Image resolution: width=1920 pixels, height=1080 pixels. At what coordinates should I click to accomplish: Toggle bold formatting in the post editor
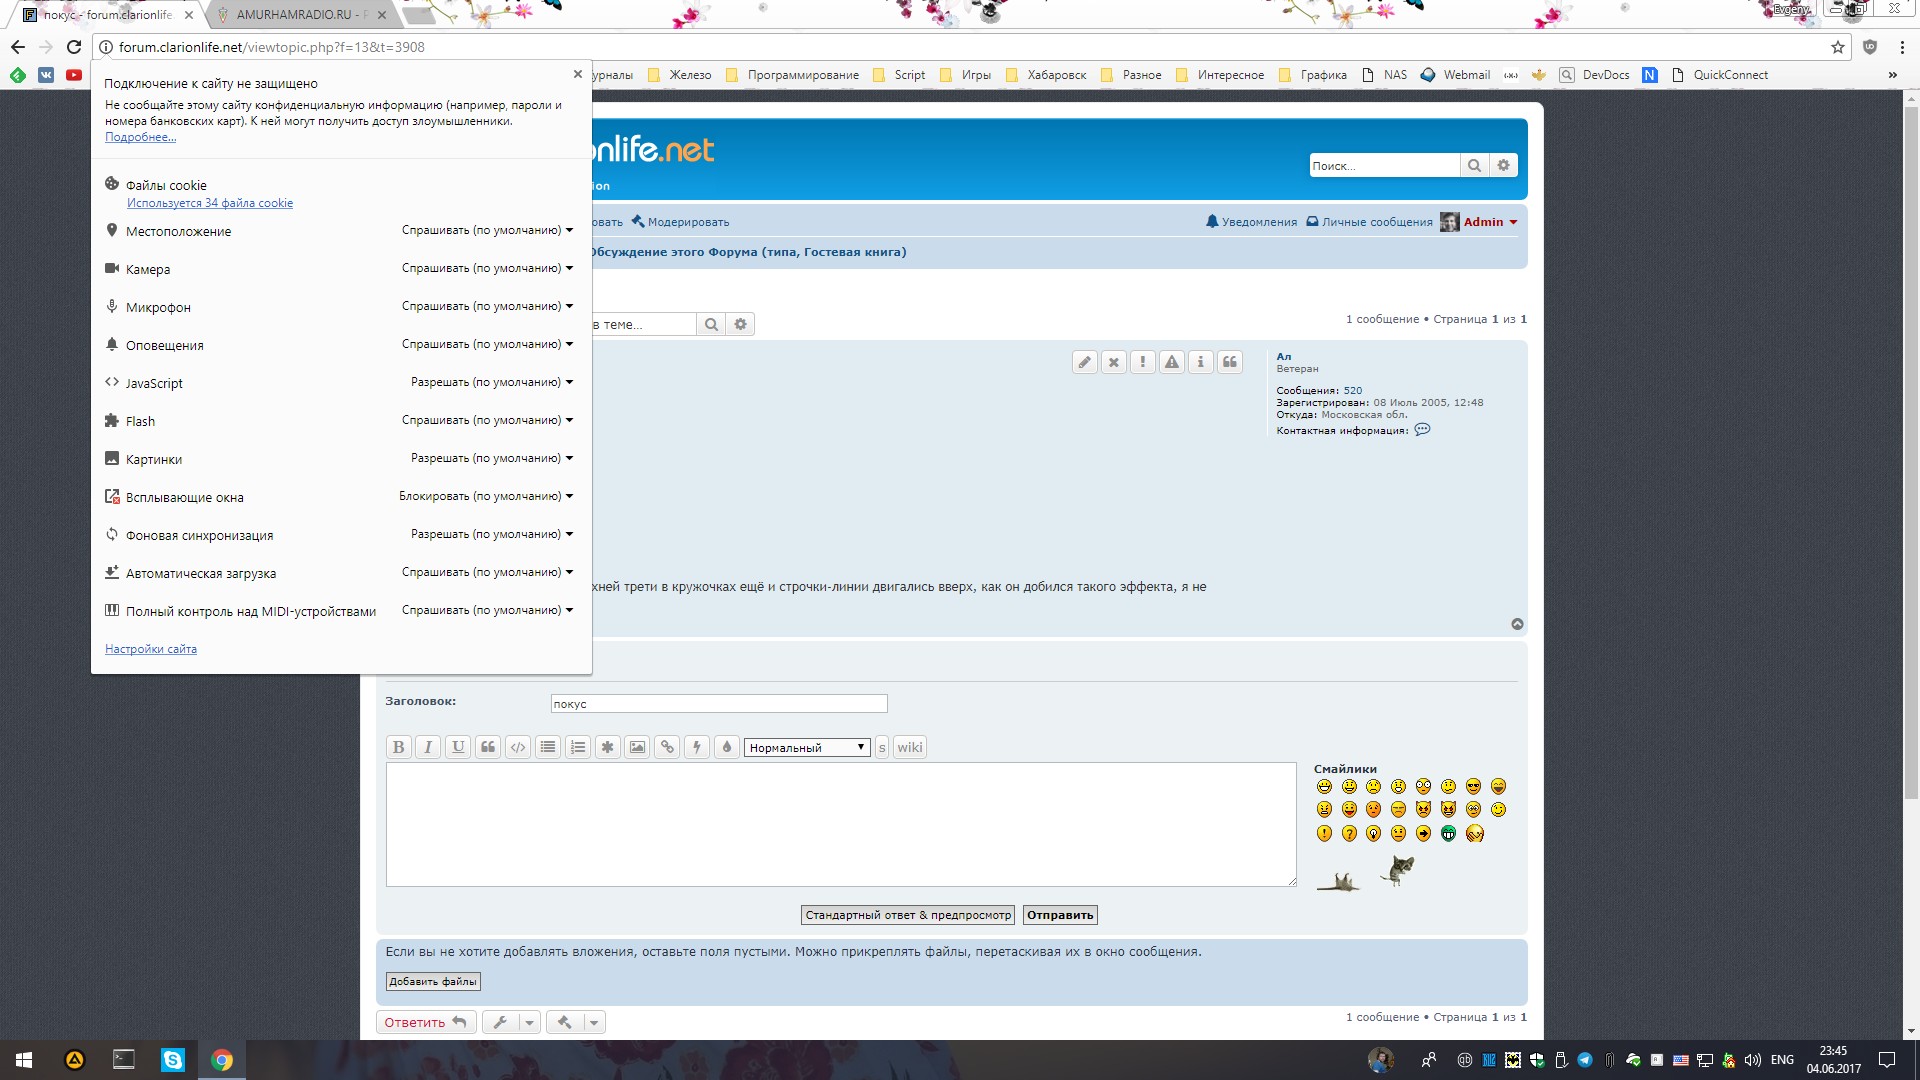pos(398,747)
